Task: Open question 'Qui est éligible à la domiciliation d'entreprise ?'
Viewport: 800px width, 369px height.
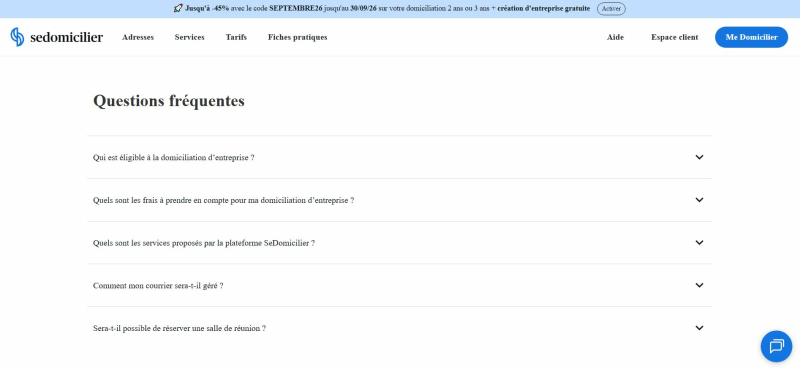Action: (x=399, y=157)
